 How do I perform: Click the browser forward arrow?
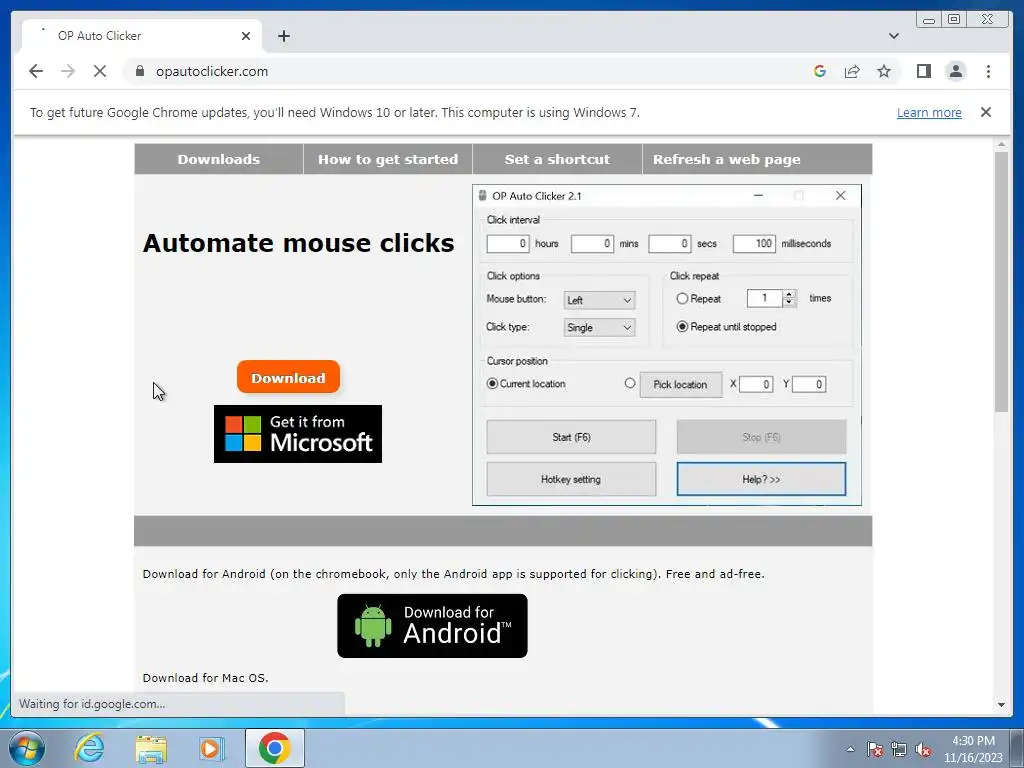(68, 71)
